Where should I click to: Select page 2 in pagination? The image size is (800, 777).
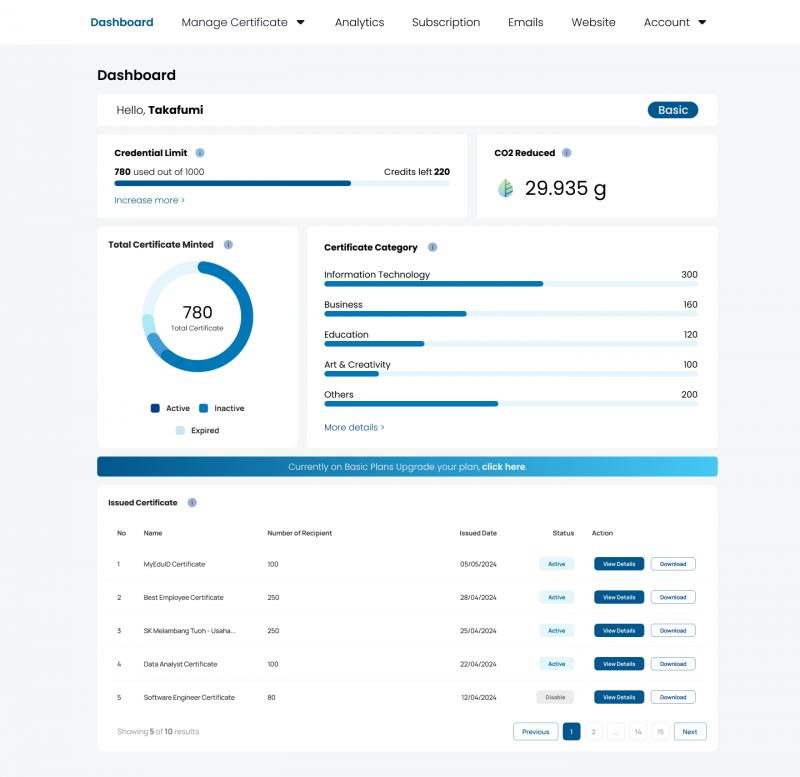tap(594, 732)
